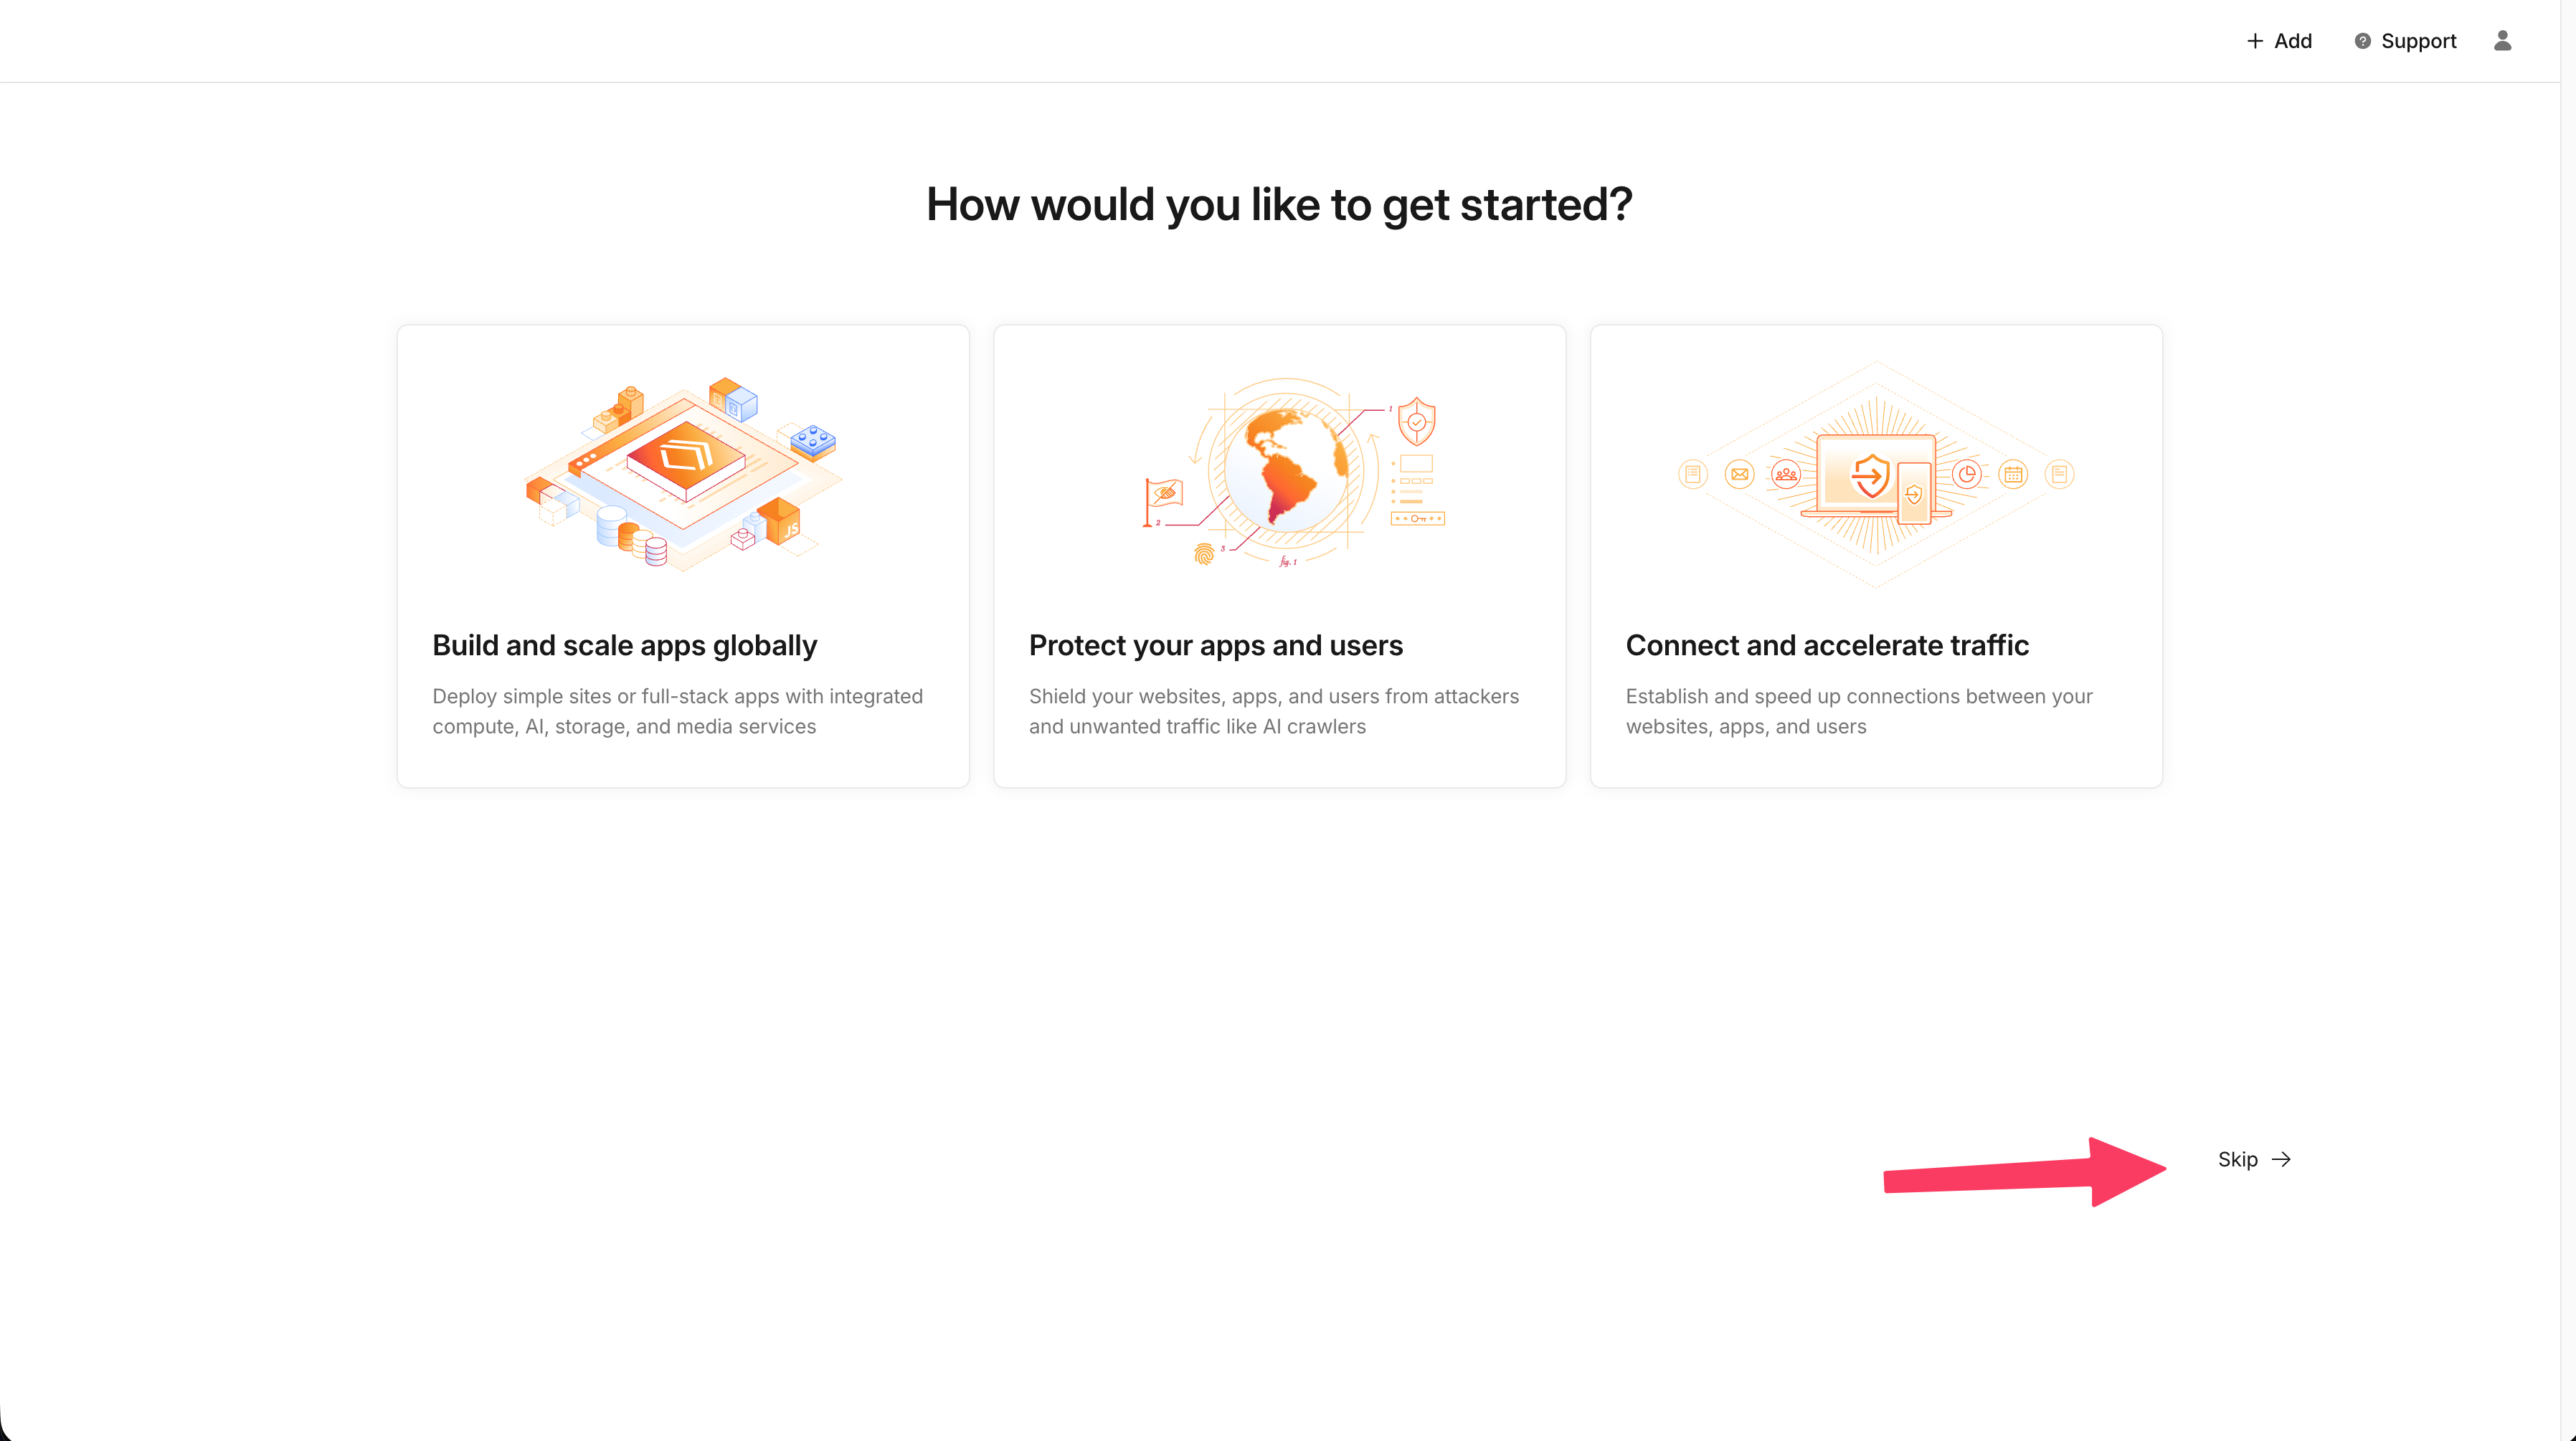The image size is (2576, 1441).
Task: Click the laptop shield illustration
Action: pos(1876,476)
